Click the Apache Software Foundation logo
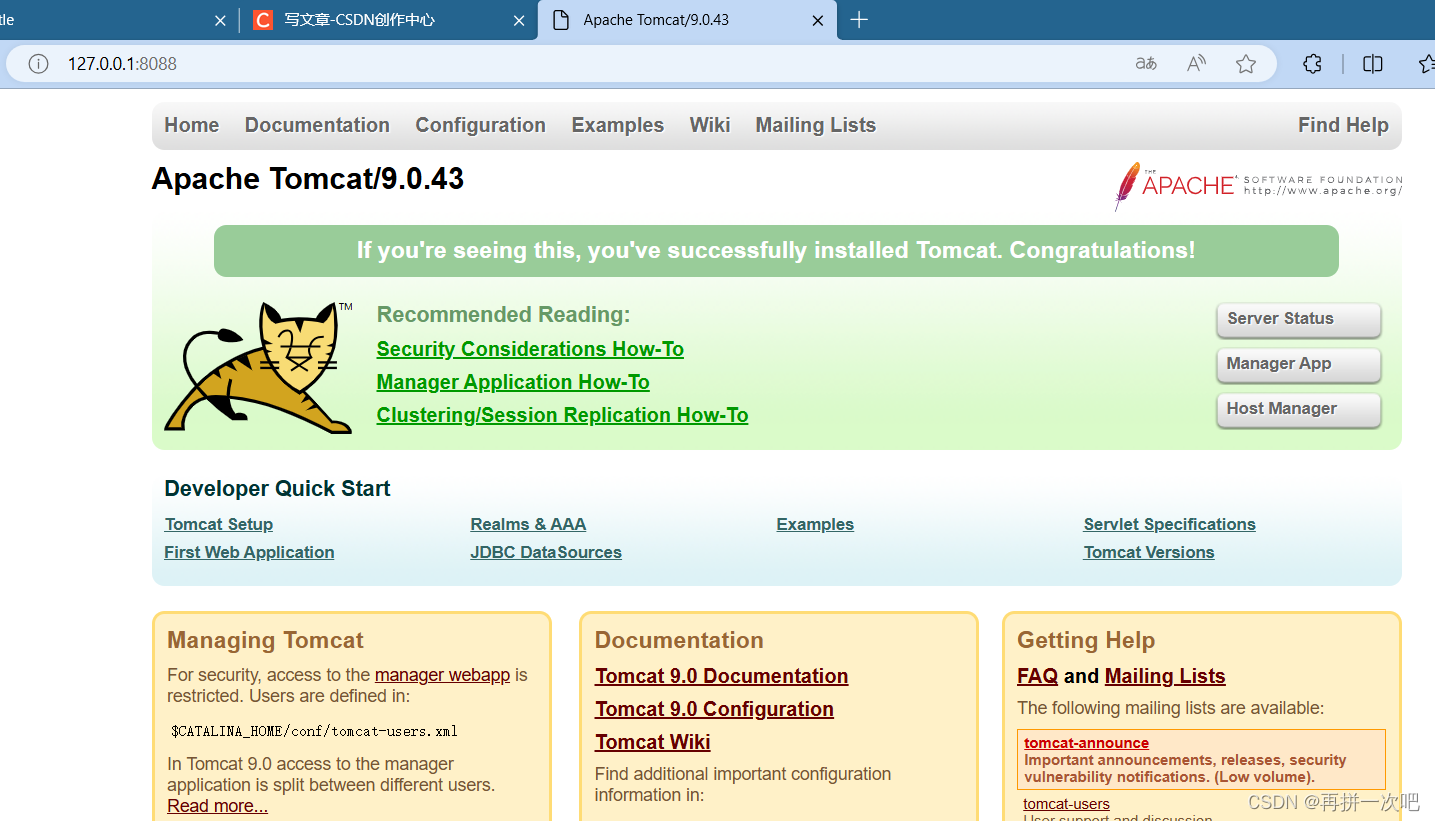The width and height of the screenshot is (1435, 821). click(x=1258, y=186)
